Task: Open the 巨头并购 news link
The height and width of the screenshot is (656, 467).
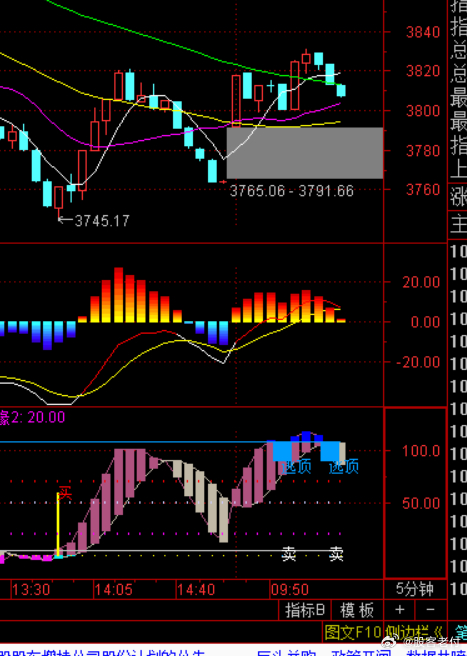Action: pos(288,653)
